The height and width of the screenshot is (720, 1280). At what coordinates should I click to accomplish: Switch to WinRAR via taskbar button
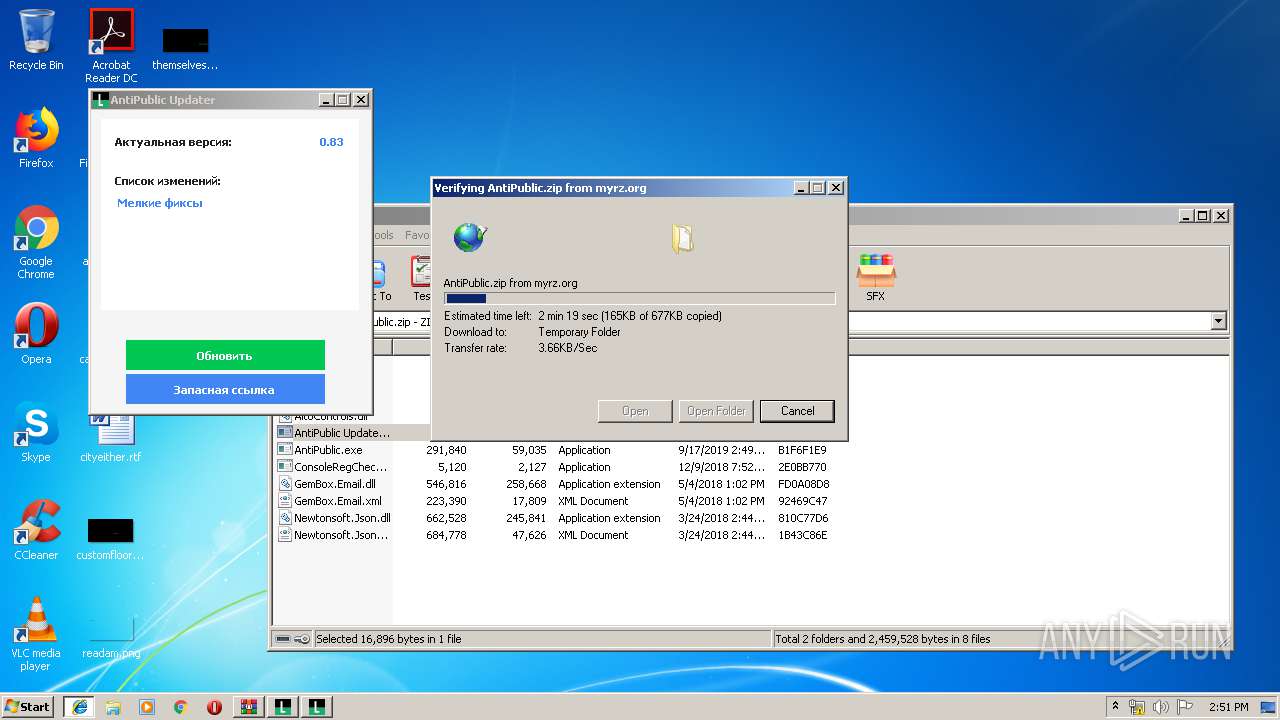(249, 707)
